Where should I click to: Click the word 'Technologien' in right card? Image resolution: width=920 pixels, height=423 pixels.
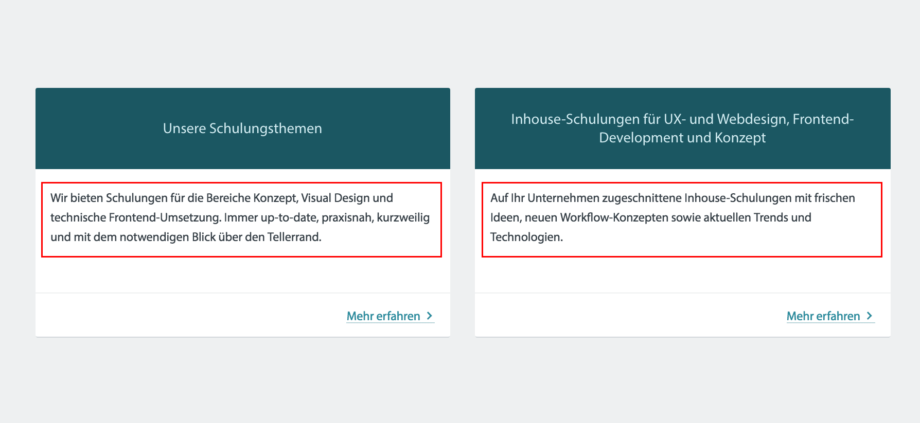pyautogui.click(x=526, y=238)
